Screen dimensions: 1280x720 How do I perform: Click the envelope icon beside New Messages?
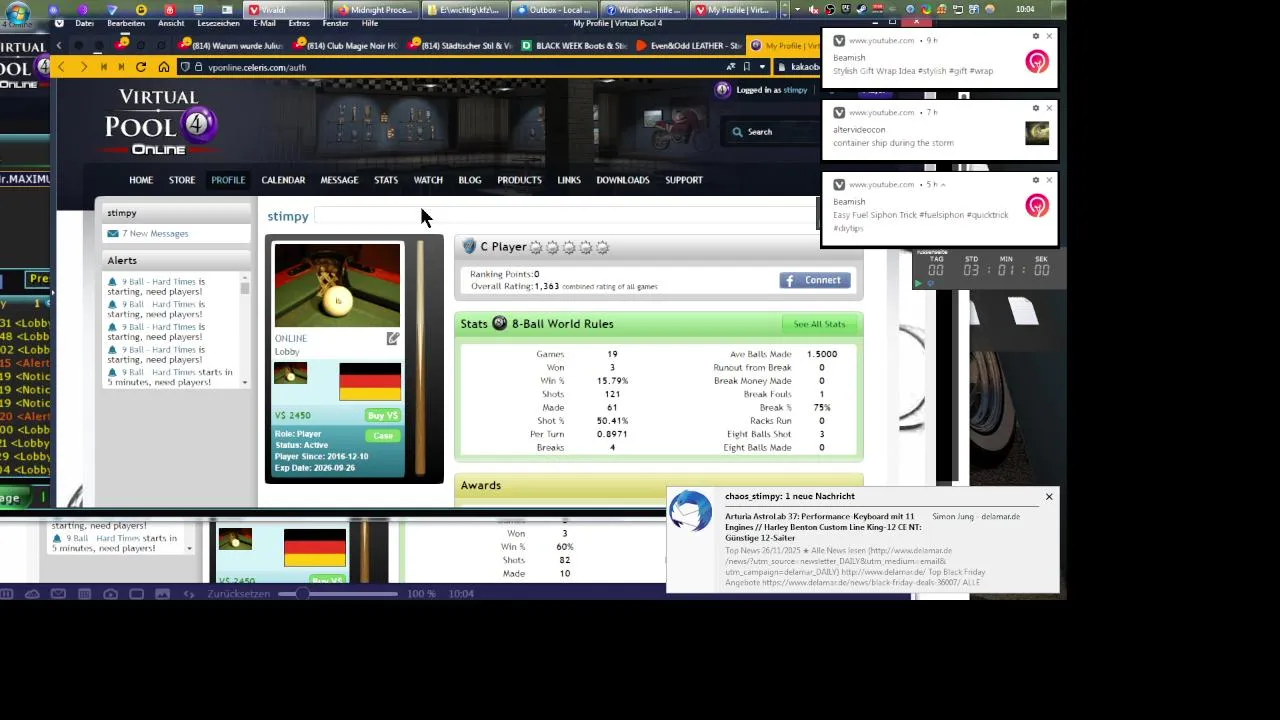click(x=113, y=234)
